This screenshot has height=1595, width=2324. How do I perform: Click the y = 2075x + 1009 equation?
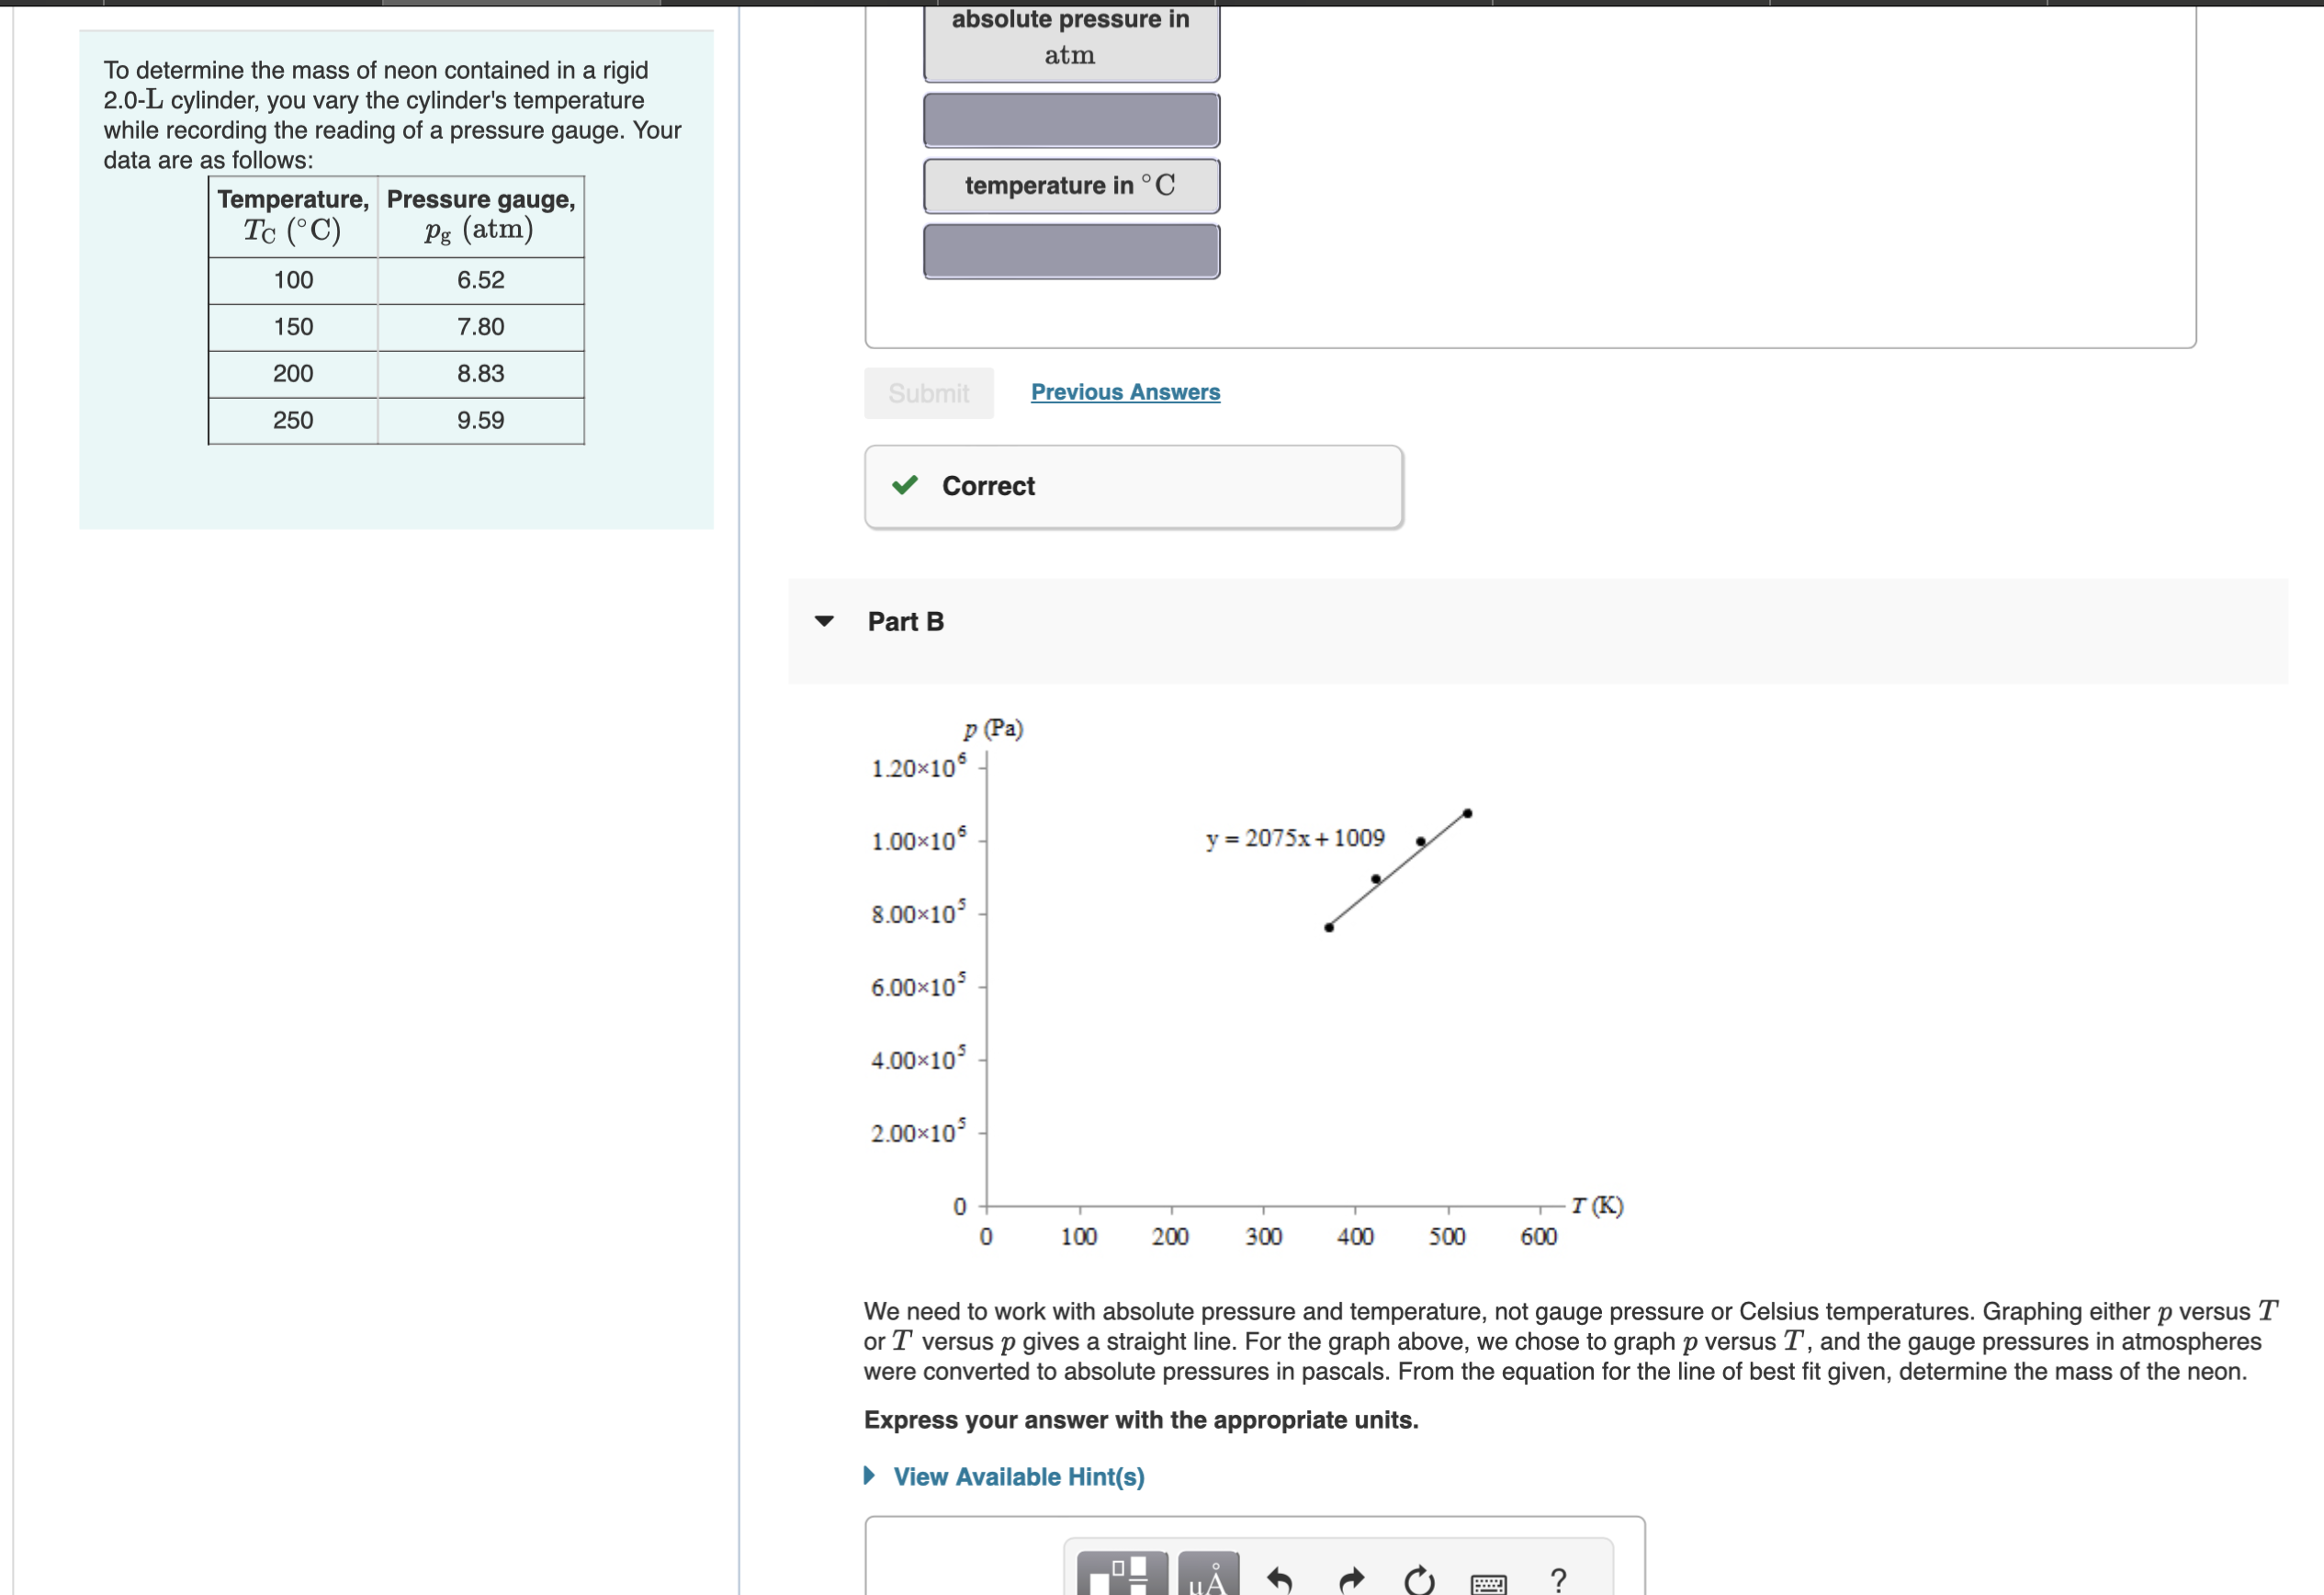1295,839
